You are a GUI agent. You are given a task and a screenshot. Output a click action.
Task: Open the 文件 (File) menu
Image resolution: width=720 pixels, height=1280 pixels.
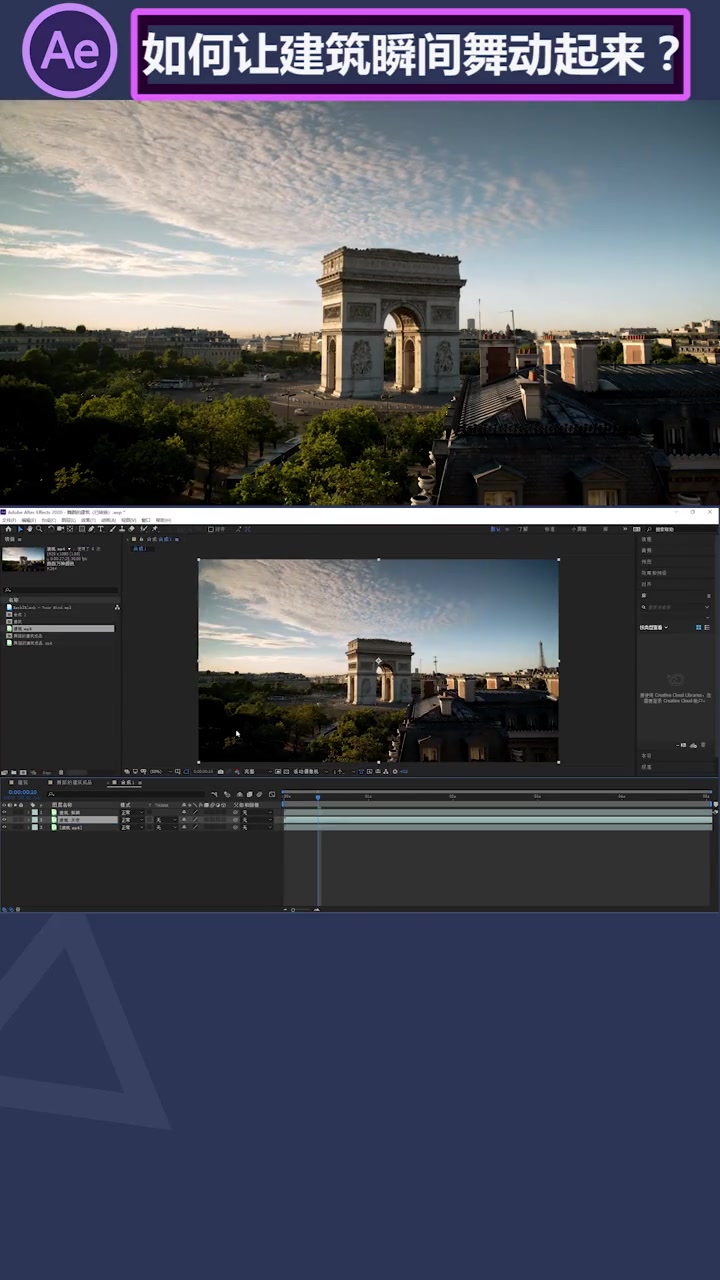8,520
